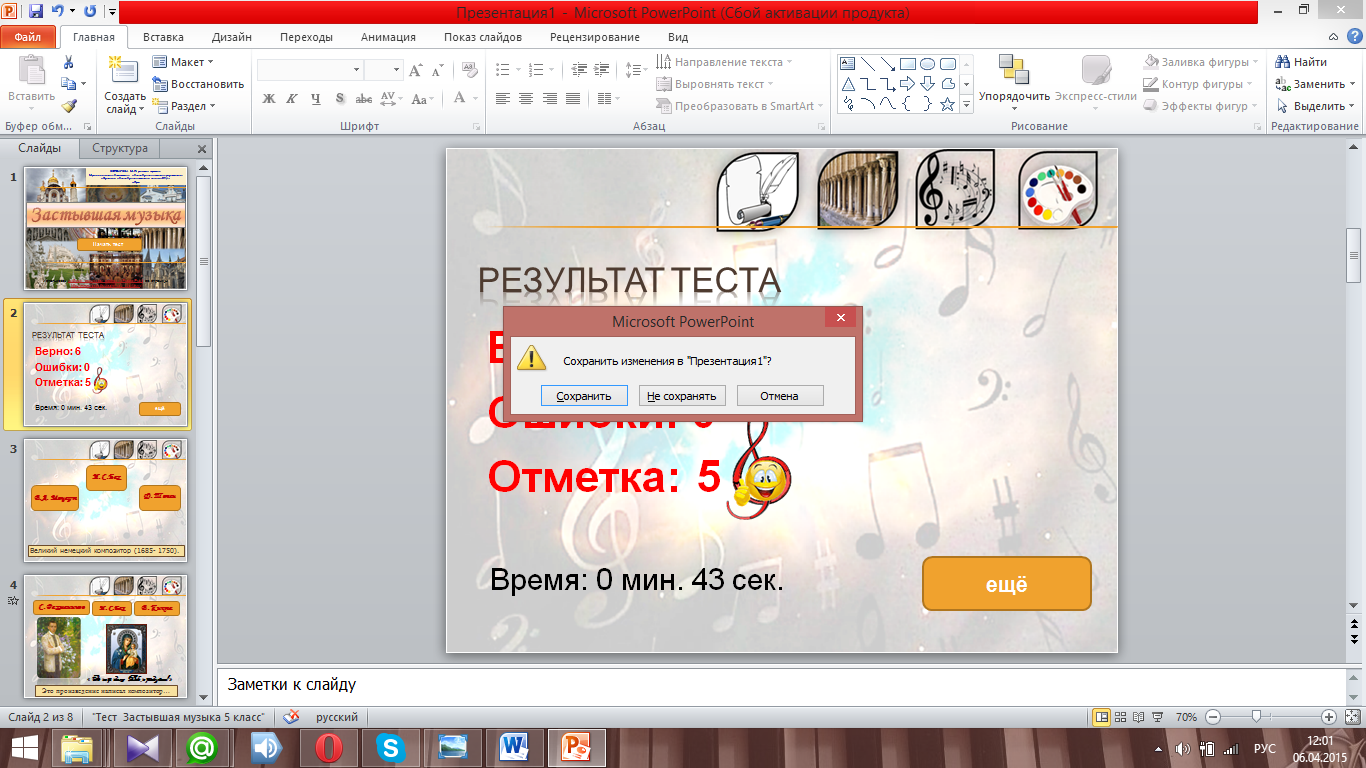Expand the shapes gallery More arrow
1366x768 pixels.
[967, 103]
